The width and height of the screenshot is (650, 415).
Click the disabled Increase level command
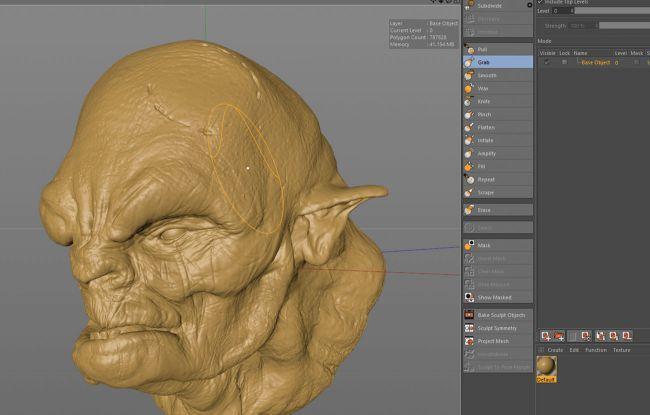(x=497, y=32)
